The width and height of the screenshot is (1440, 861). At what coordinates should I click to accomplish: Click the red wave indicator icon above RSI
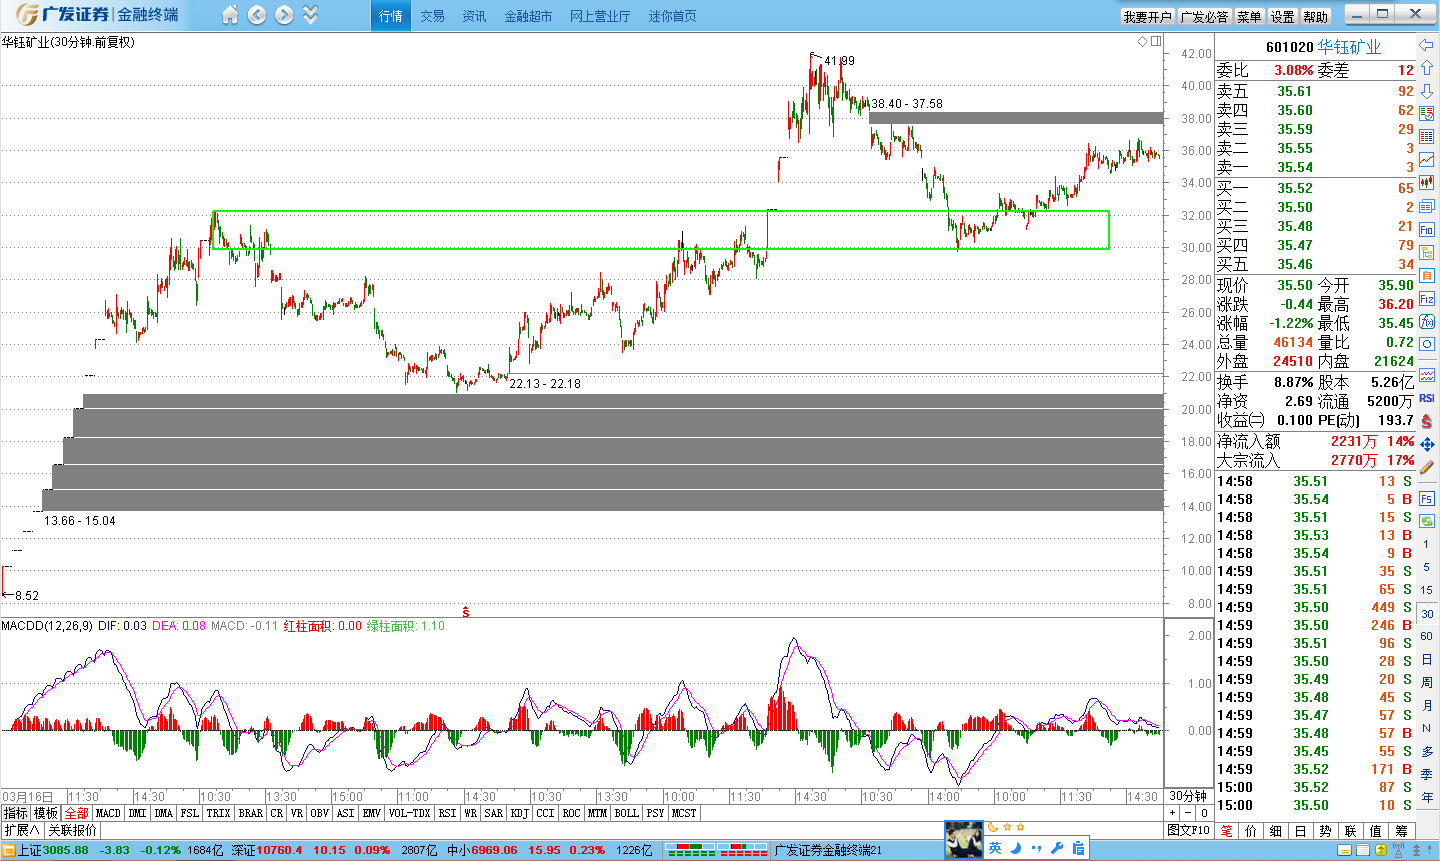click(1427, 375)
